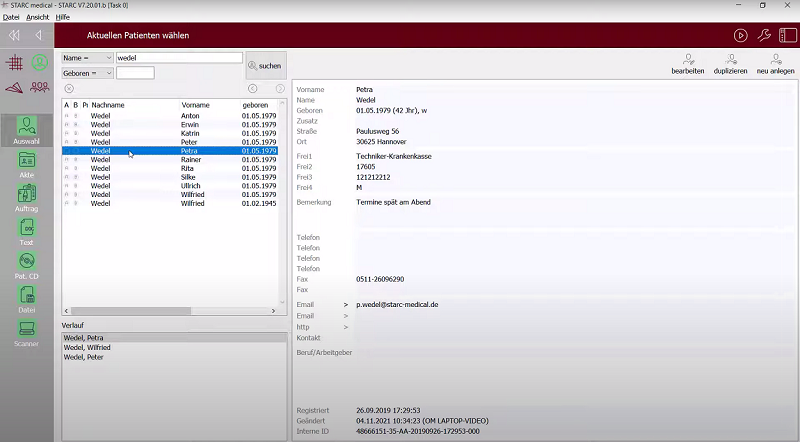Open the Ansicht menu
Image resolution: width=800 pixels, height=442 pixels.
tap(37, 17)
